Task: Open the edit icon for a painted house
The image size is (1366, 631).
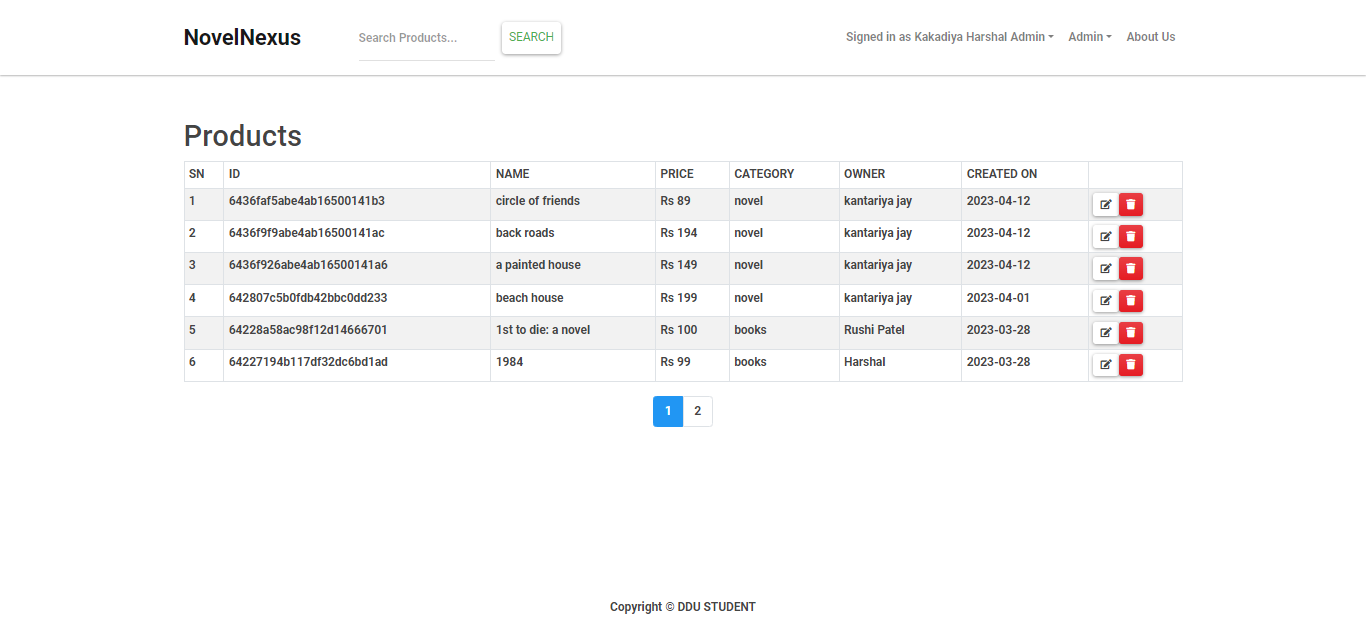Action: pyautogui.click(x=1105, y=268)
